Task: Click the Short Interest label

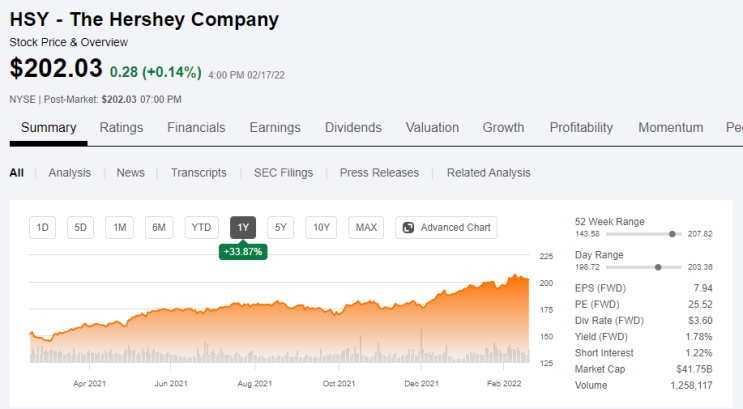Action: tap(604, 353)
